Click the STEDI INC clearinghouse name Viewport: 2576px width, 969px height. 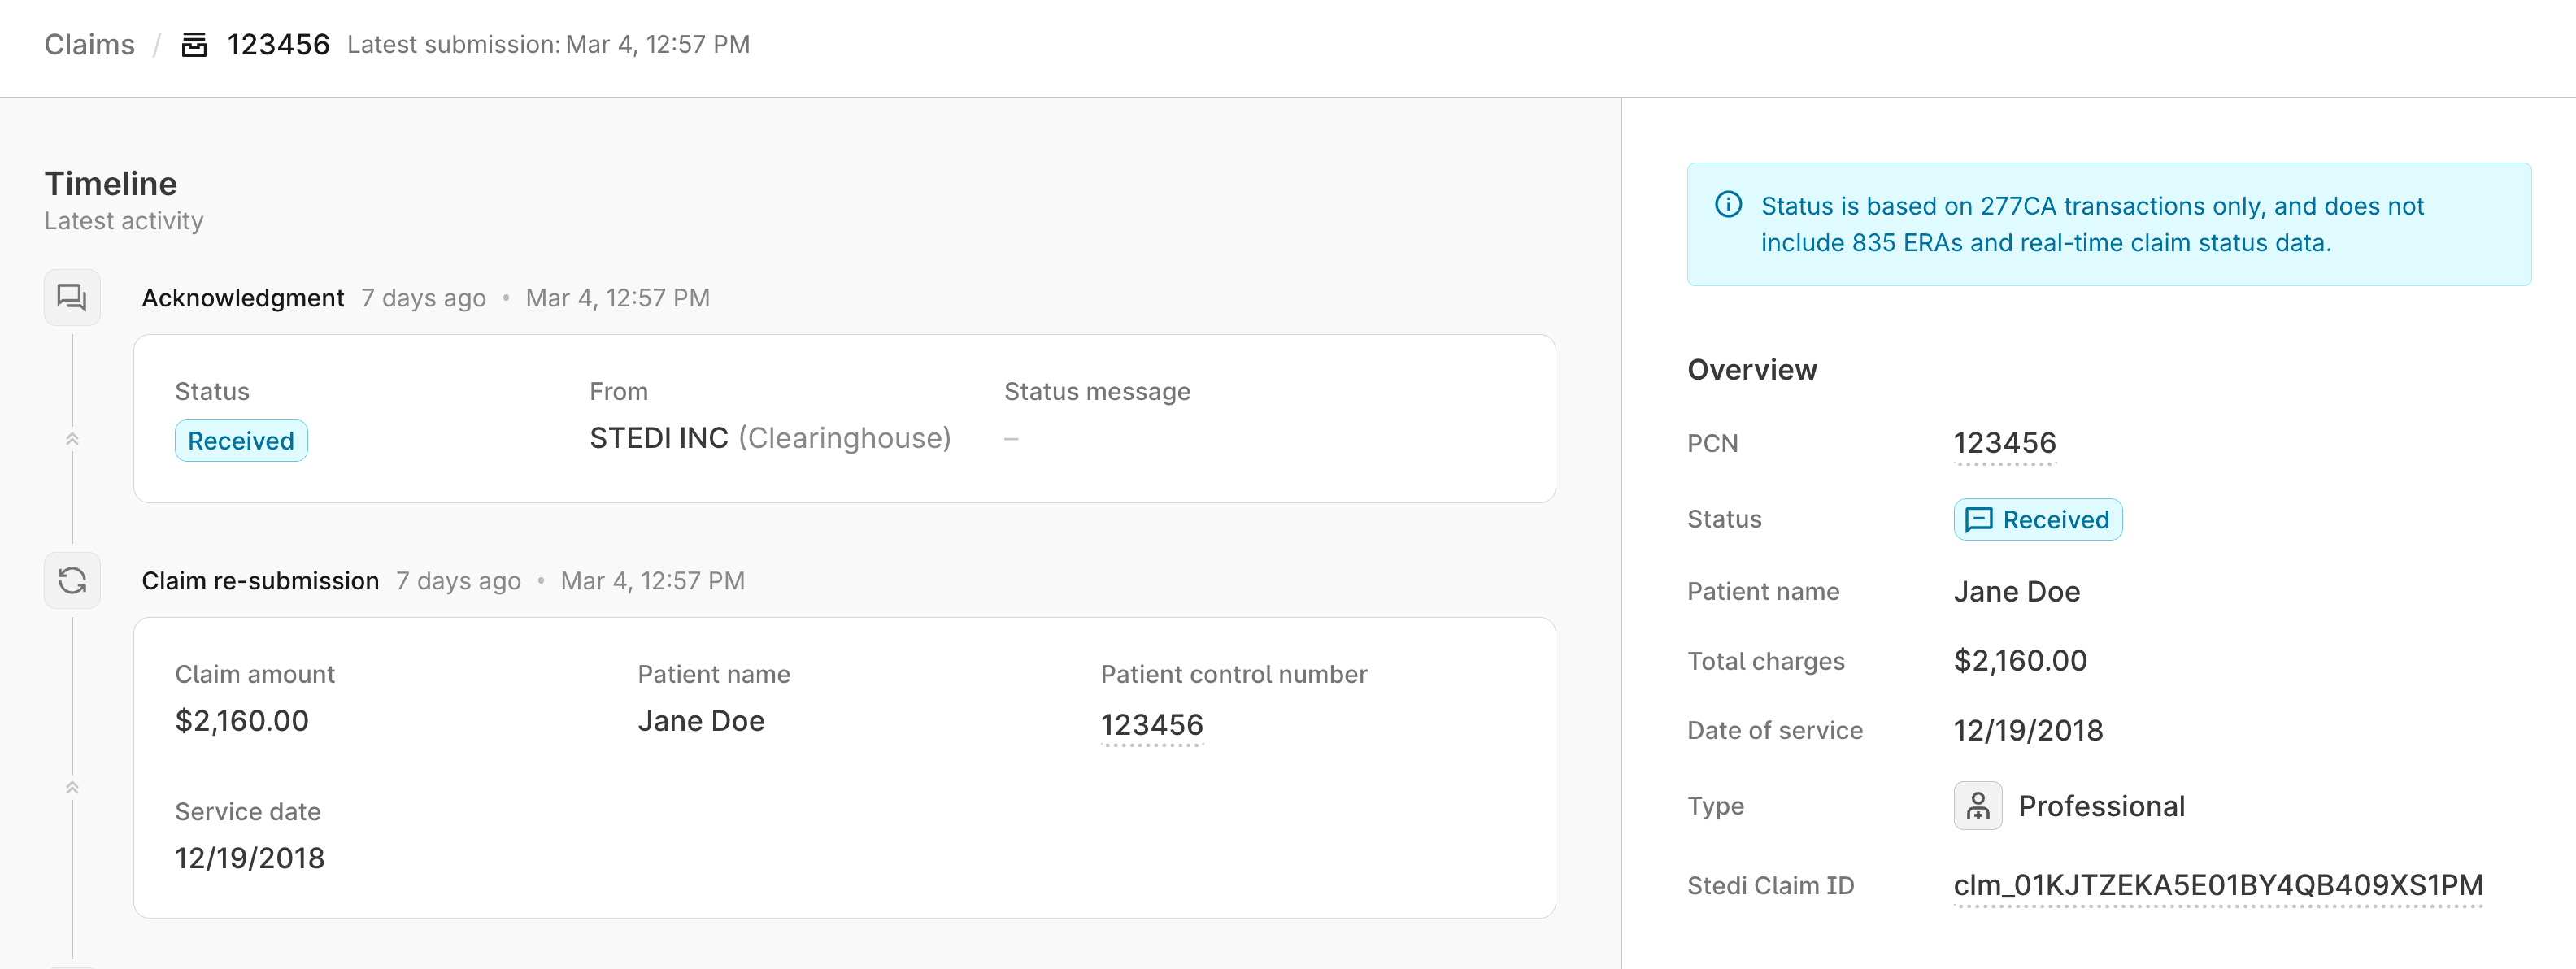point(658,438)
